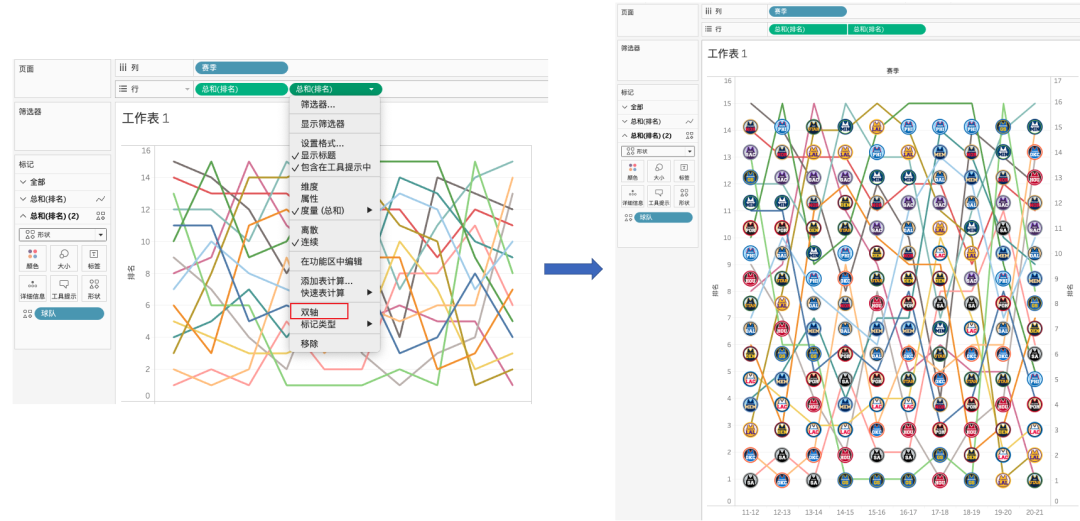Click the 列 shelf icon in right window

pos(709,11)
